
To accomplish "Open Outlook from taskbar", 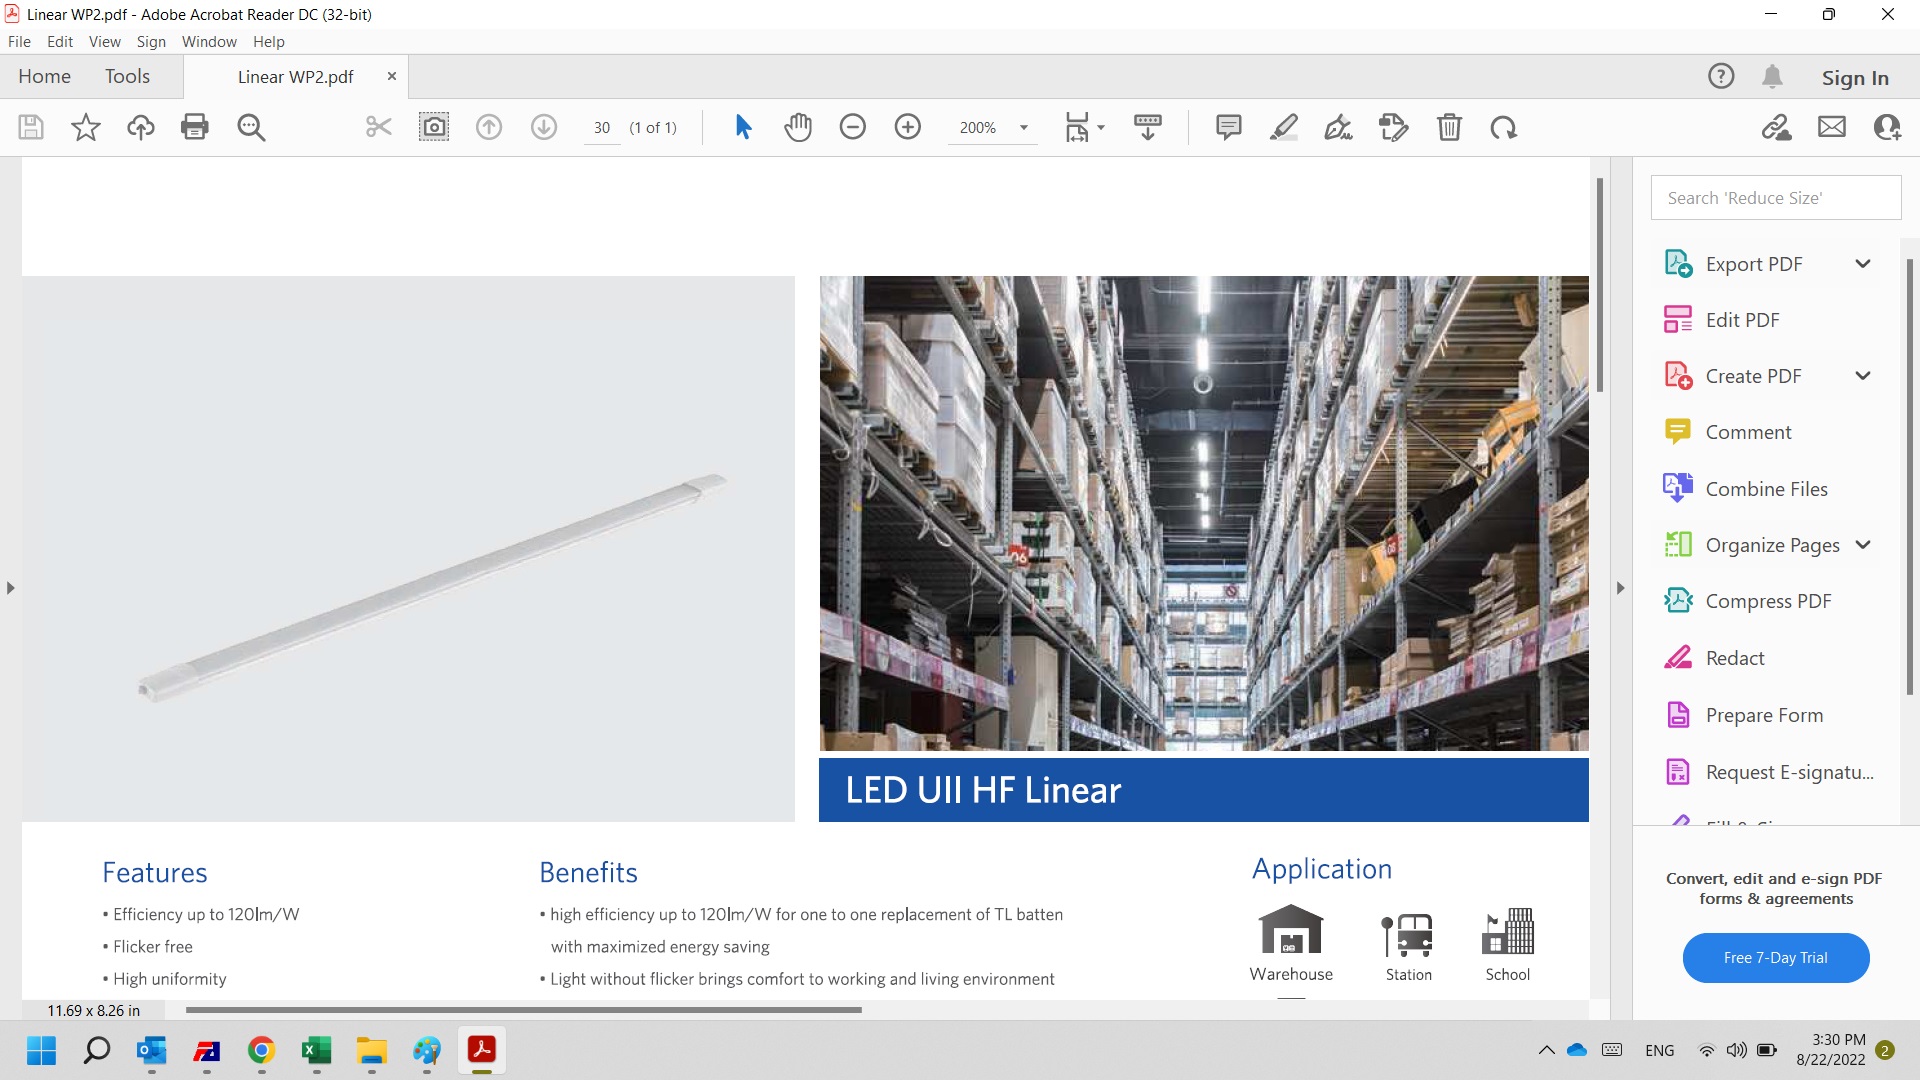I will click(x=151, y=1050).
